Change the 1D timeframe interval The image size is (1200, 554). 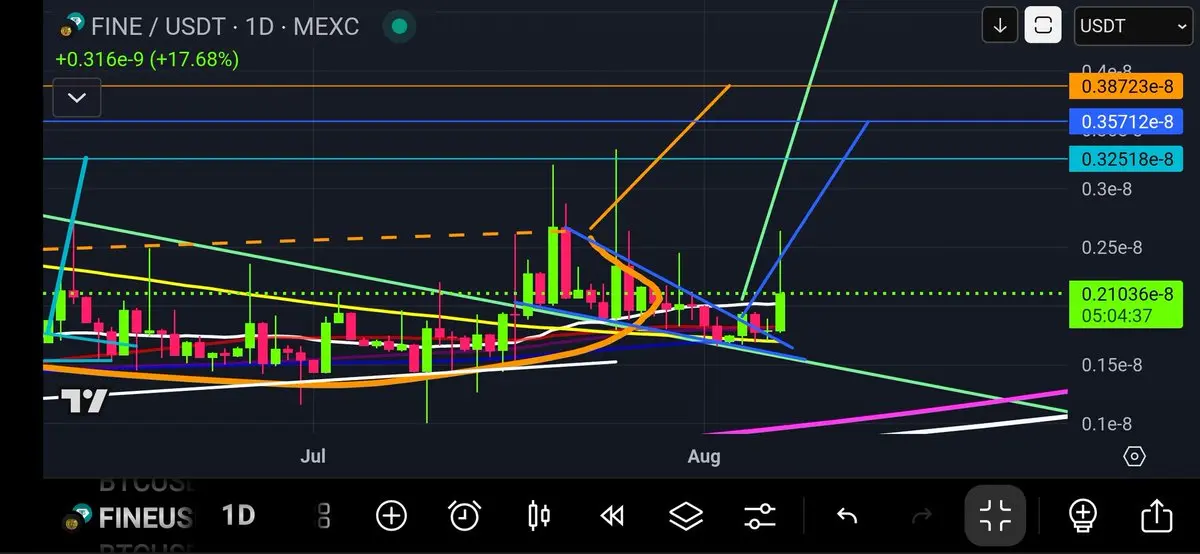pyautogui.click(x=238, y=516)
